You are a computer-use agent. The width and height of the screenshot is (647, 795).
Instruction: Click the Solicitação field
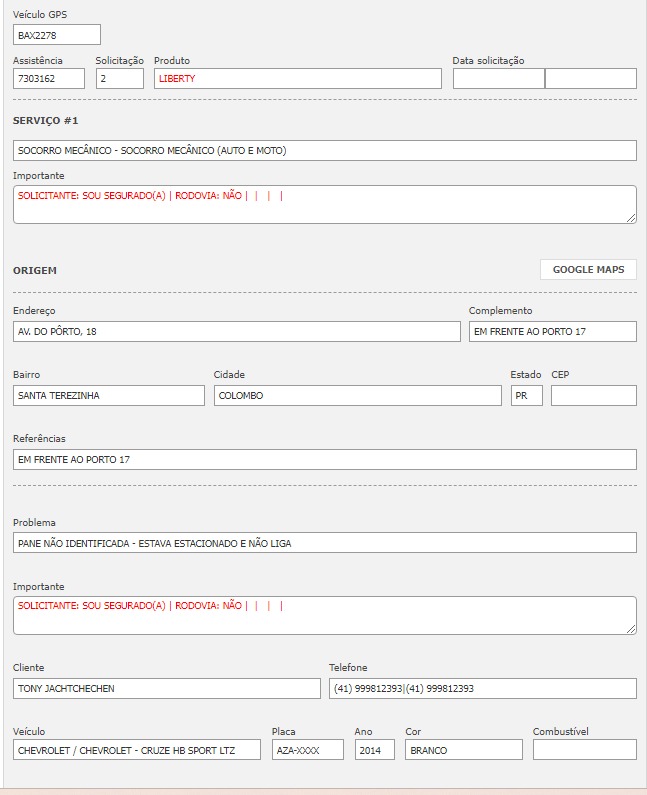click(120, 78)
